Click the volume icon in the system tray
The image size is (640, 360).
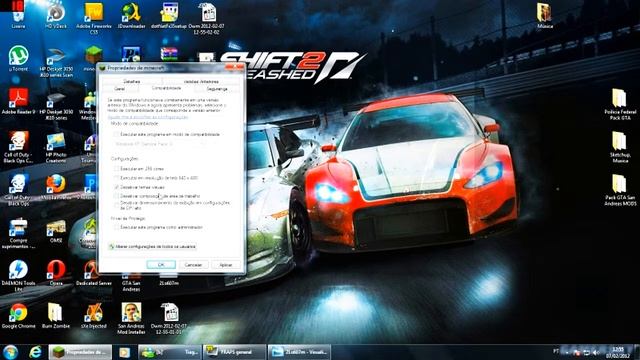coord(596,352)
